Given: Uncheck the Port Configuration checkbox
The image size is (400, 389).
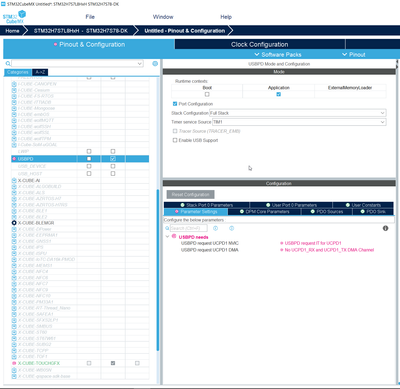Looking at the screenshot, I should (175, 104).
